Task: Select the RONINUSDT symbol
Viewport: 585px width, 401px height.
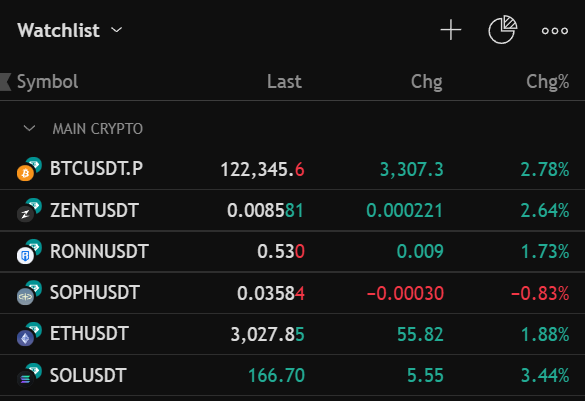Action: 99,251
